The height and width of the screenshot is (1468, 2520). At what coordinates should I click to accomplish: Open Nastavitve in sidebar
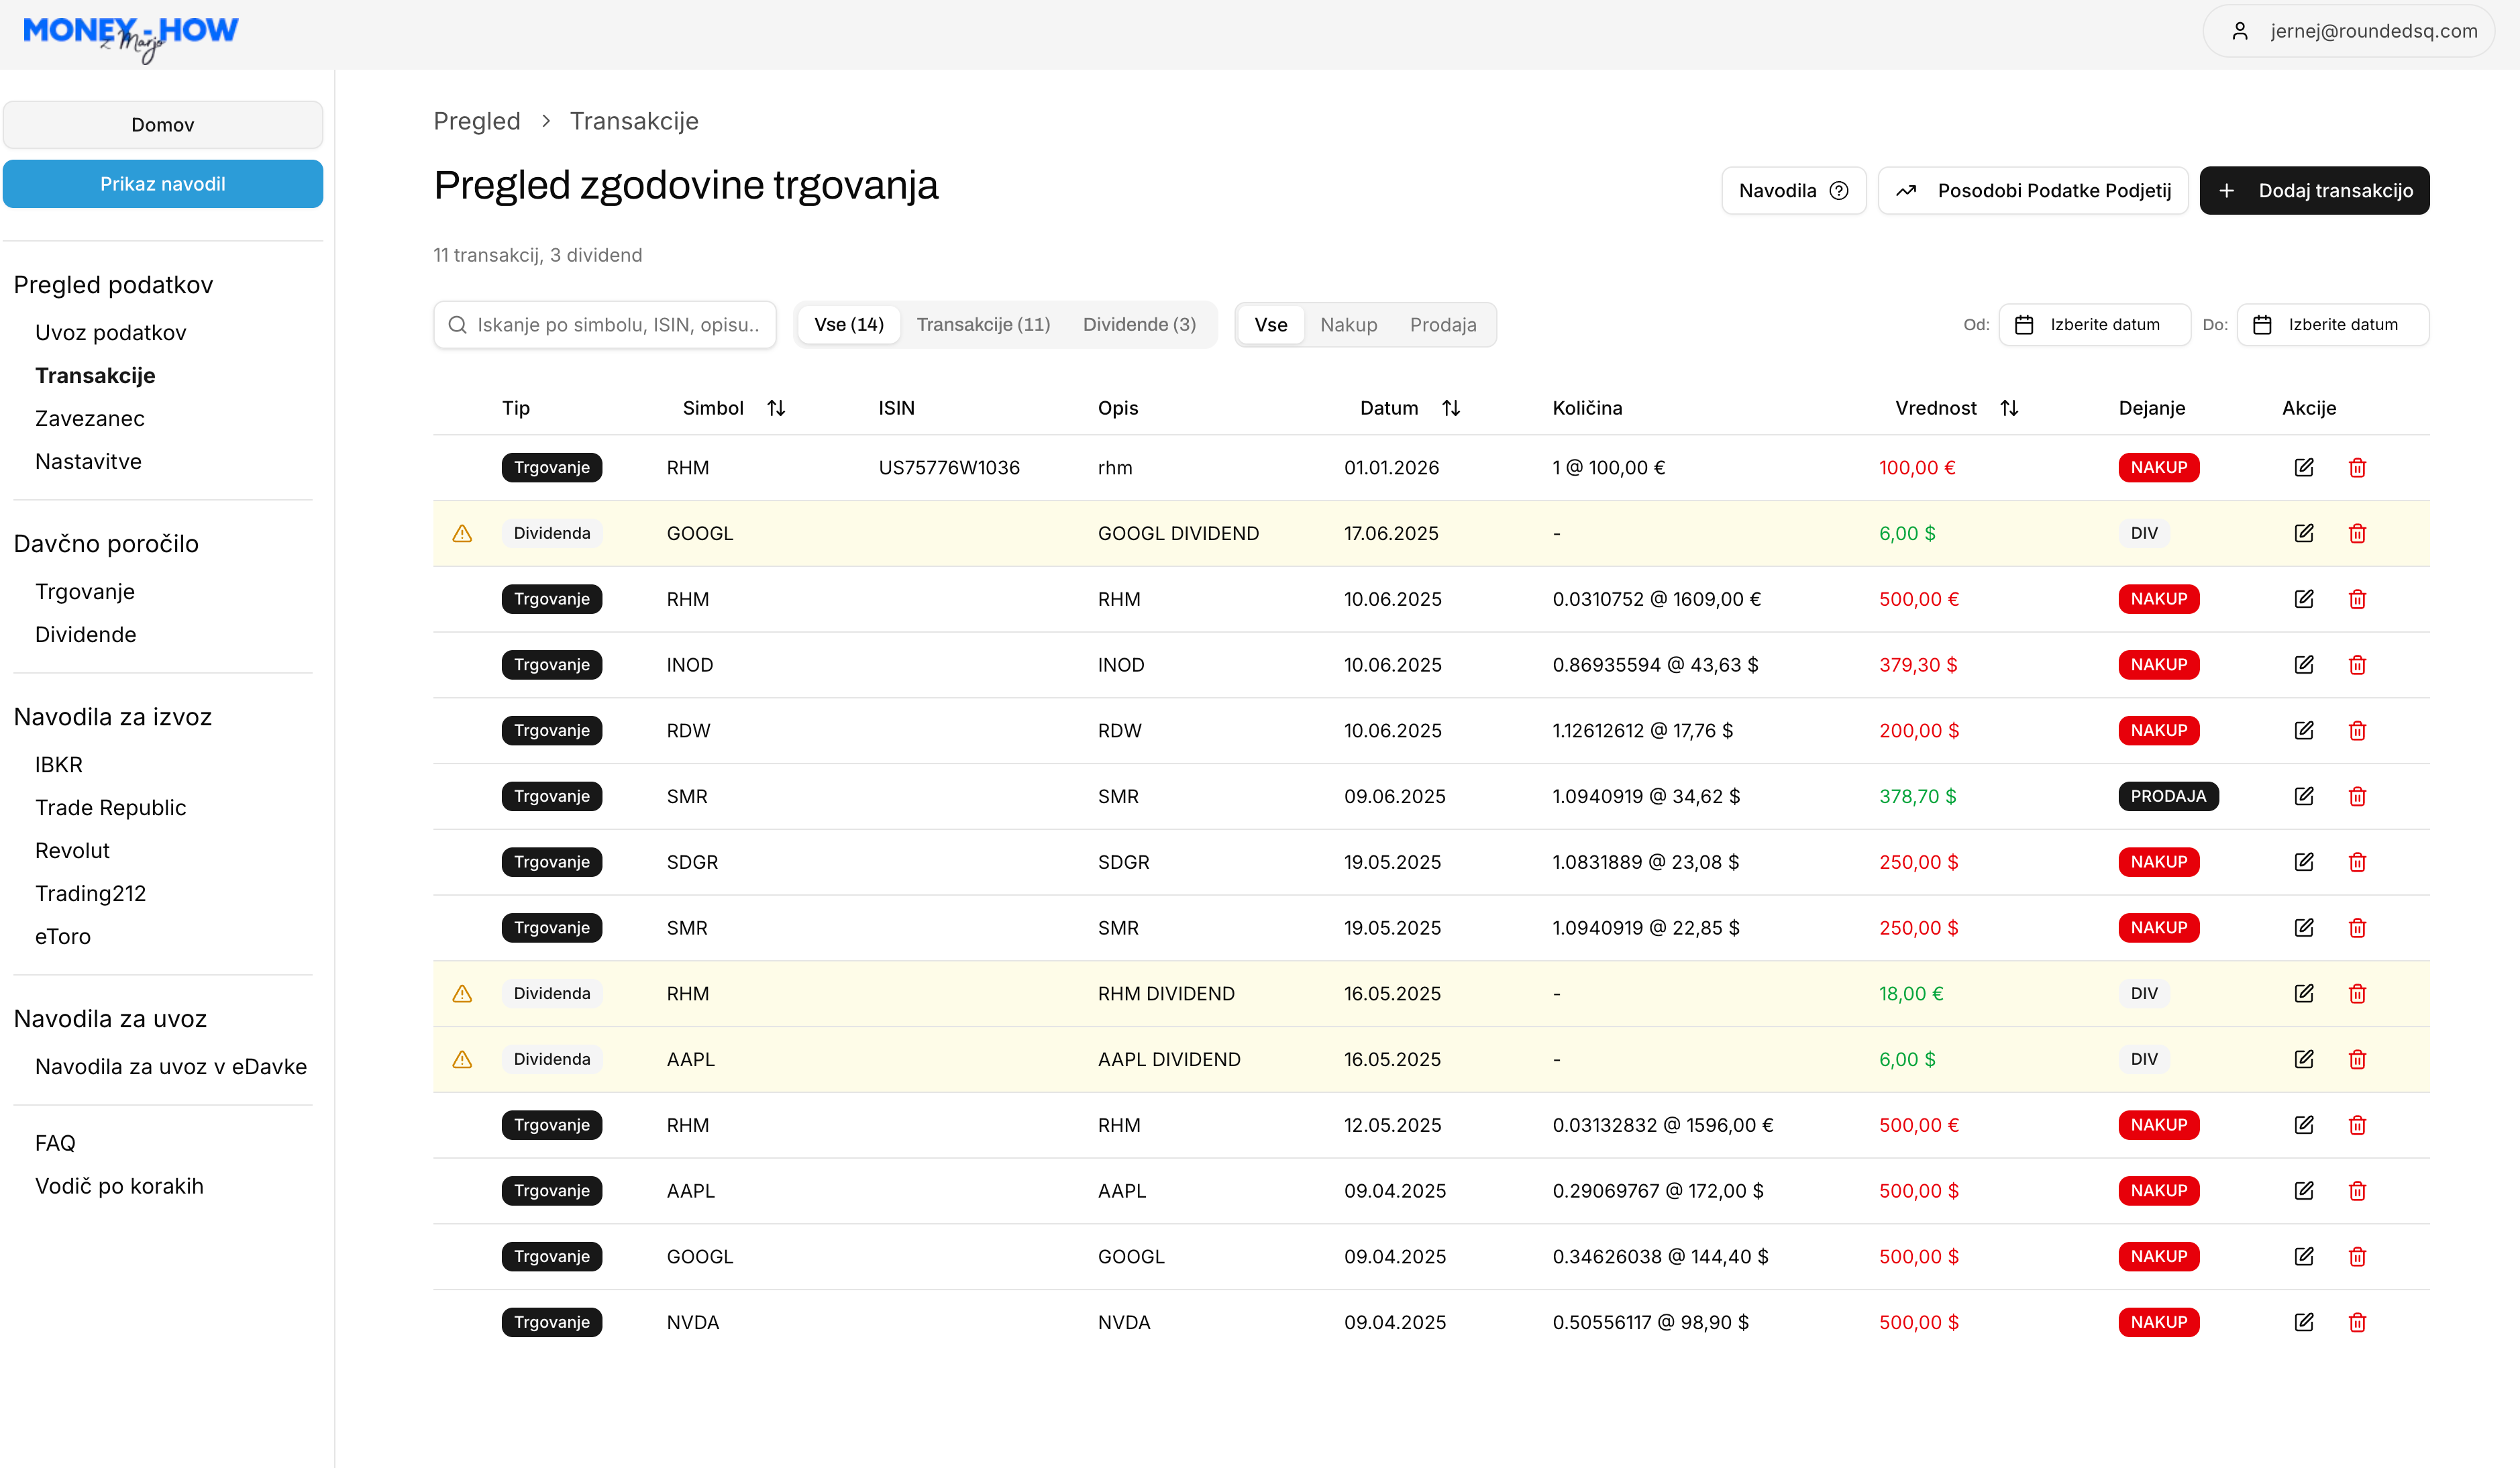(88, 462)
